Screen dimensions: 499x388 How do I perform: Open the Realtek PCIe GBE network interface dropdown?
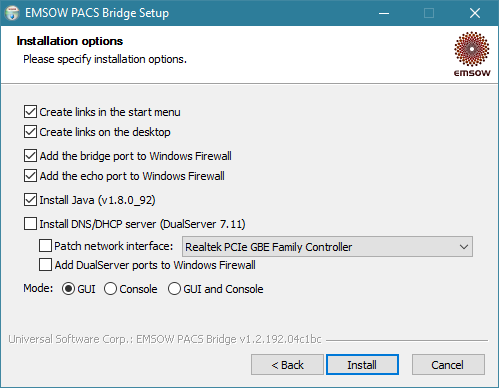coord(327,247)
